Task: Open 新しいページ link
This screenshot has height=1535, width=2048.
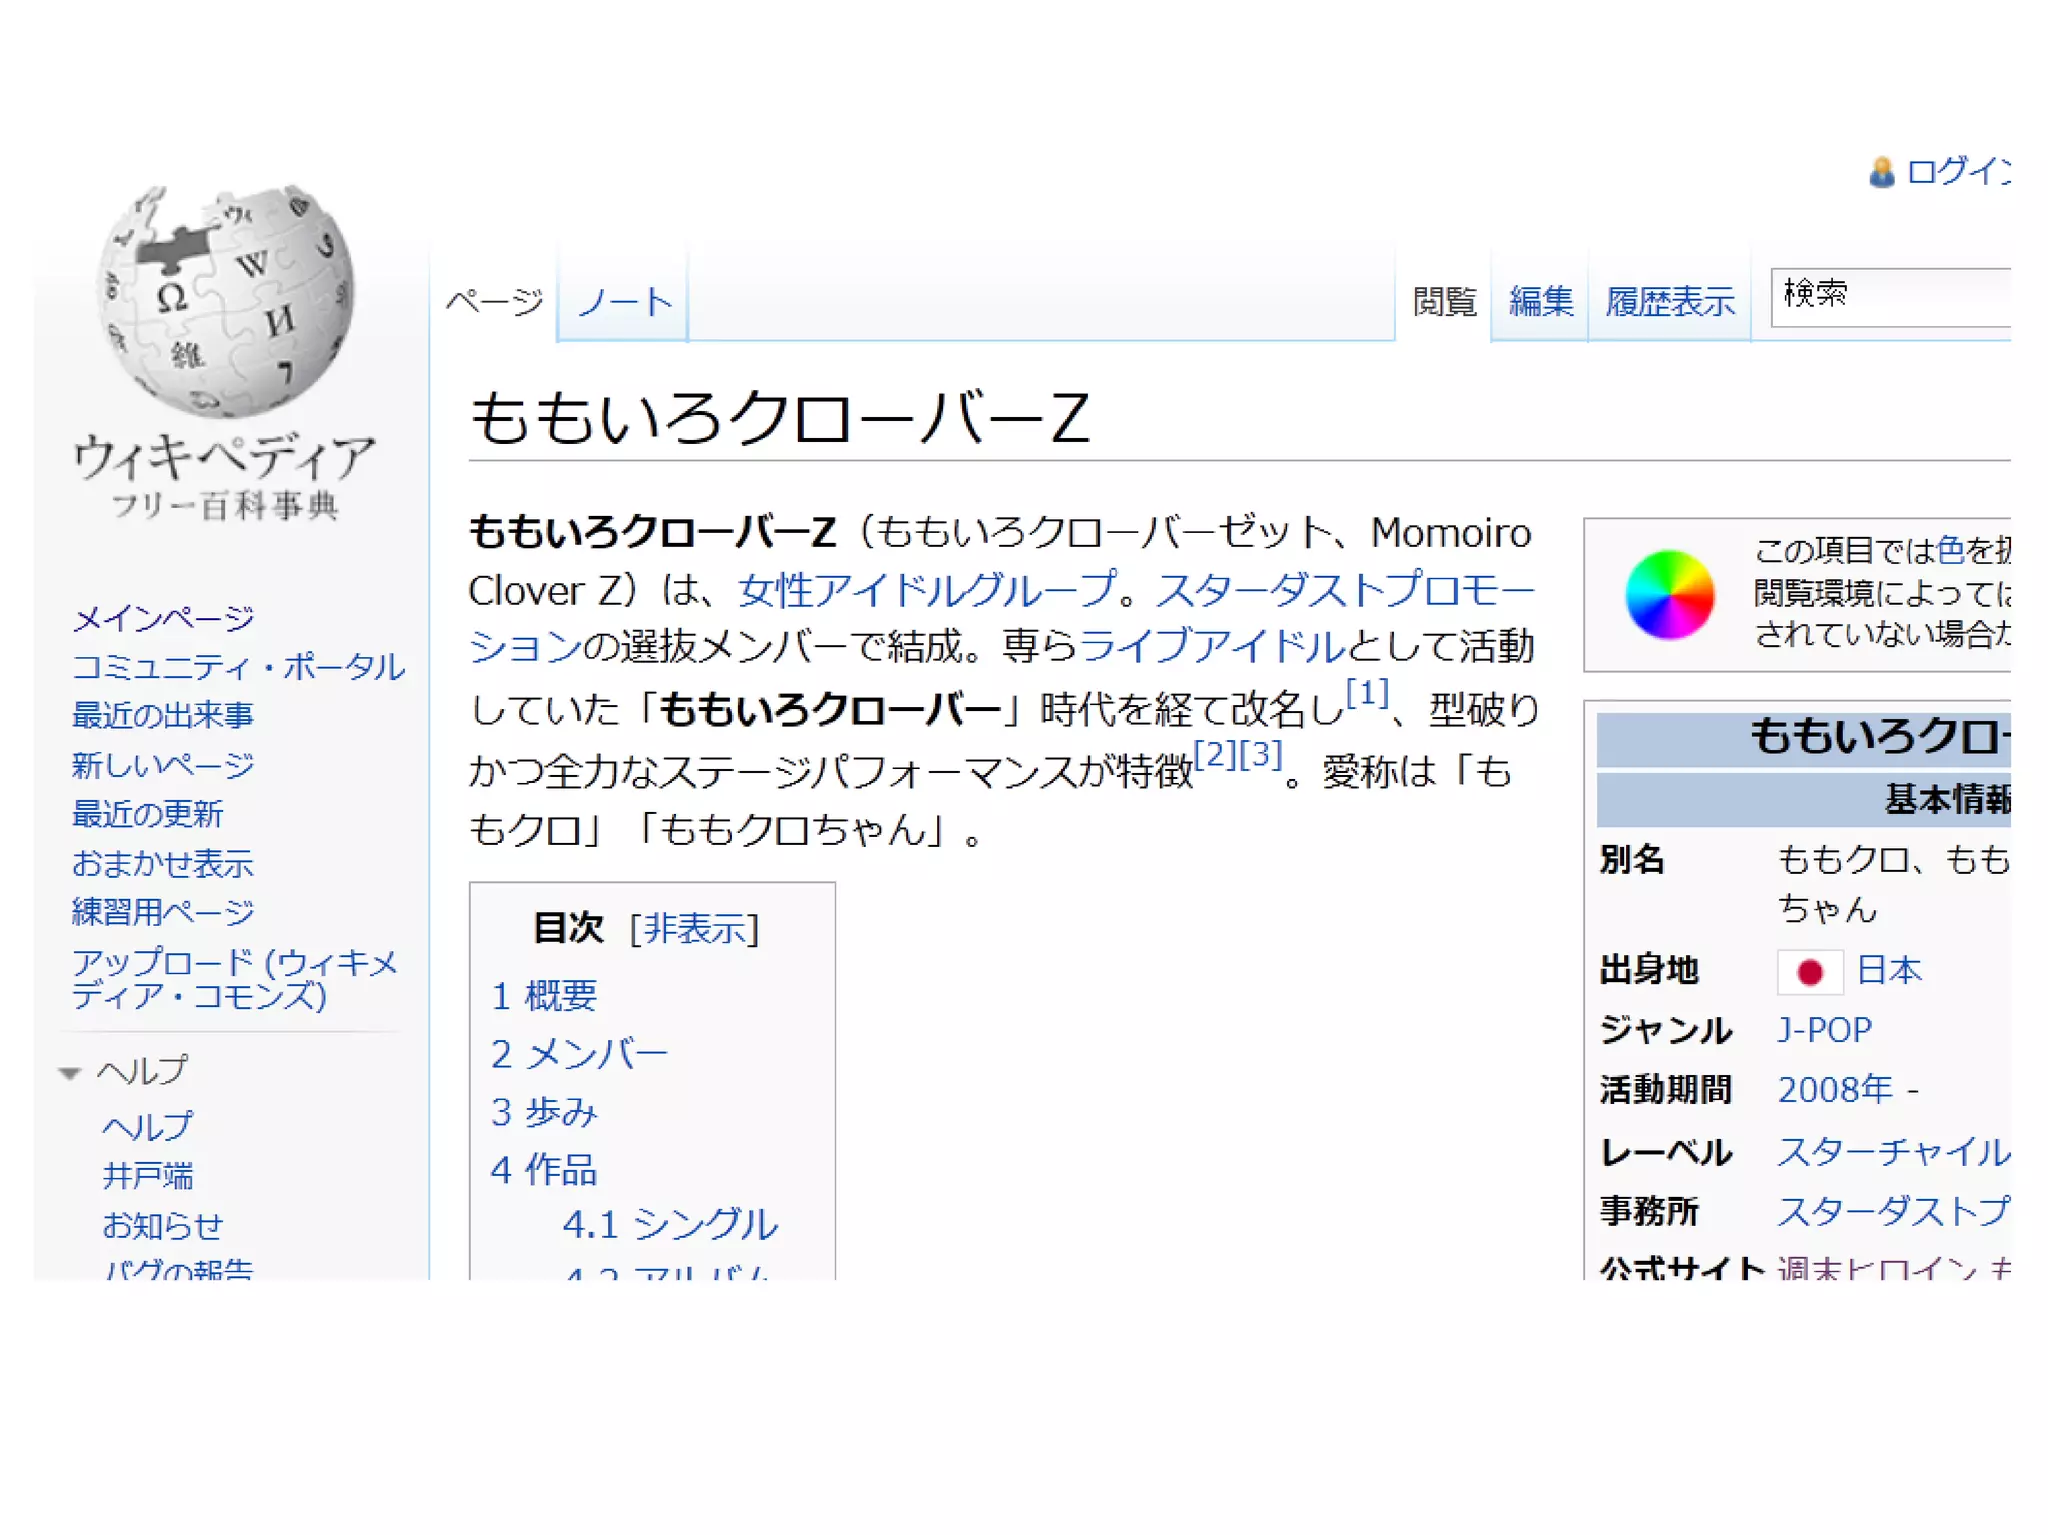Action: [163, 765]
